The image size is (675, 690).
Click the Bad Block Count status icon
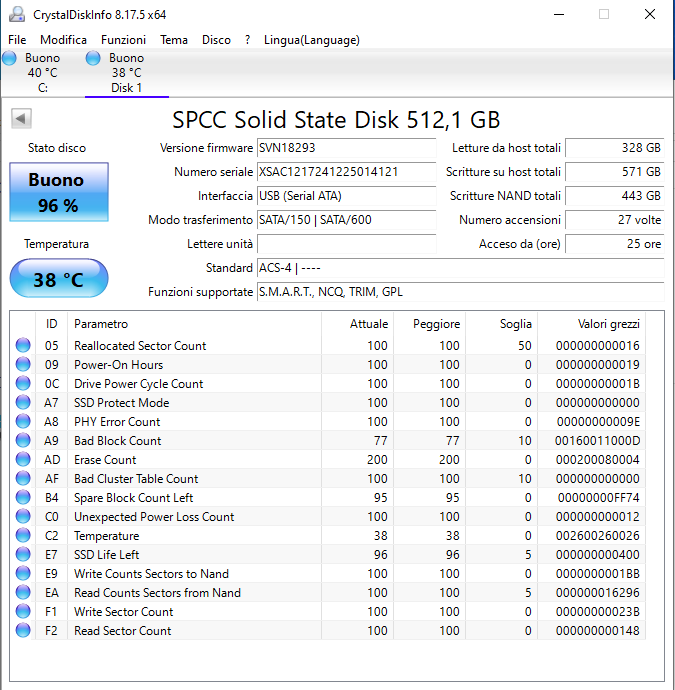pyautogui.click(x=23, y=441)
